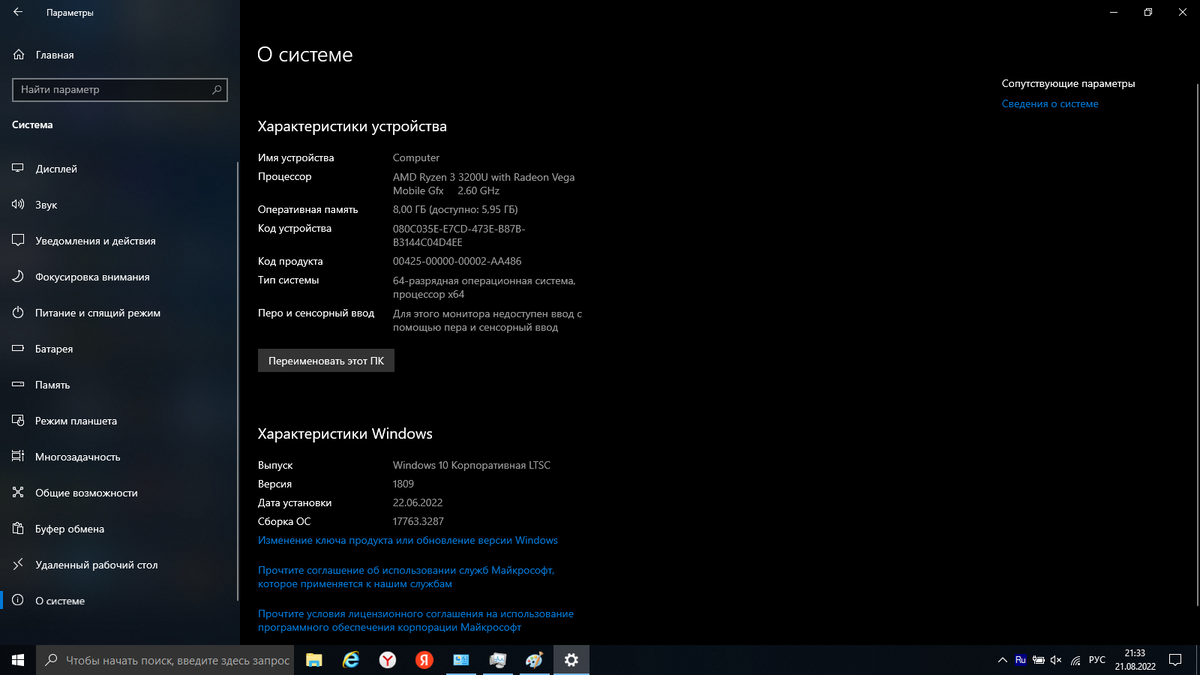Open the red Я Yandex taskbar icon
This screenshot has width=1200, height=675.
tap(424, 660)
